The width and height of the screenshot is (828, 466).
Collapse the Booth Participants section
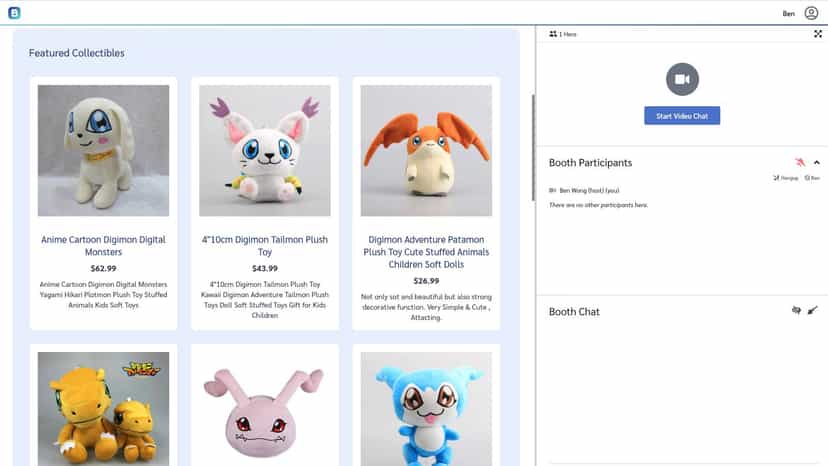tap(816, 162)
